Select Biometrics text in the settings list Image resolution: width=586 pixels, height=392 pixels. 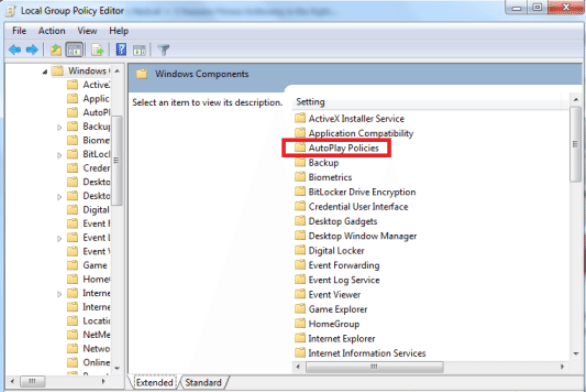[x=330, y=177]
